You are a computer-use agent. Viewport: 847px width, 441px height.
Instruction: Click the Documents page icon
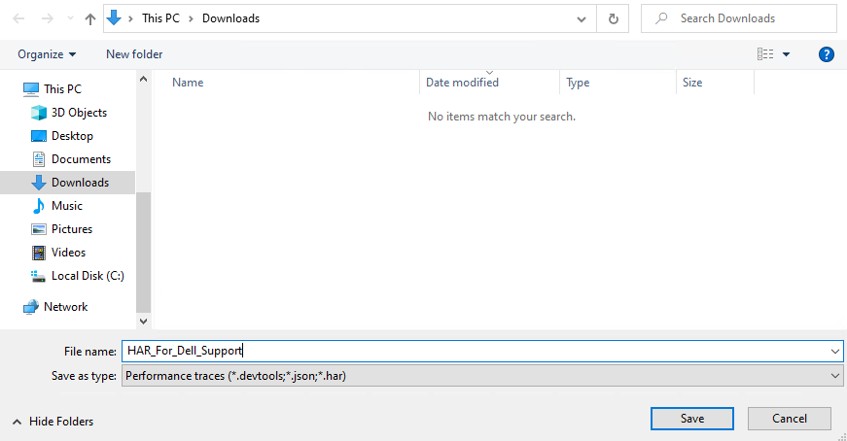[x=38, y=159]
